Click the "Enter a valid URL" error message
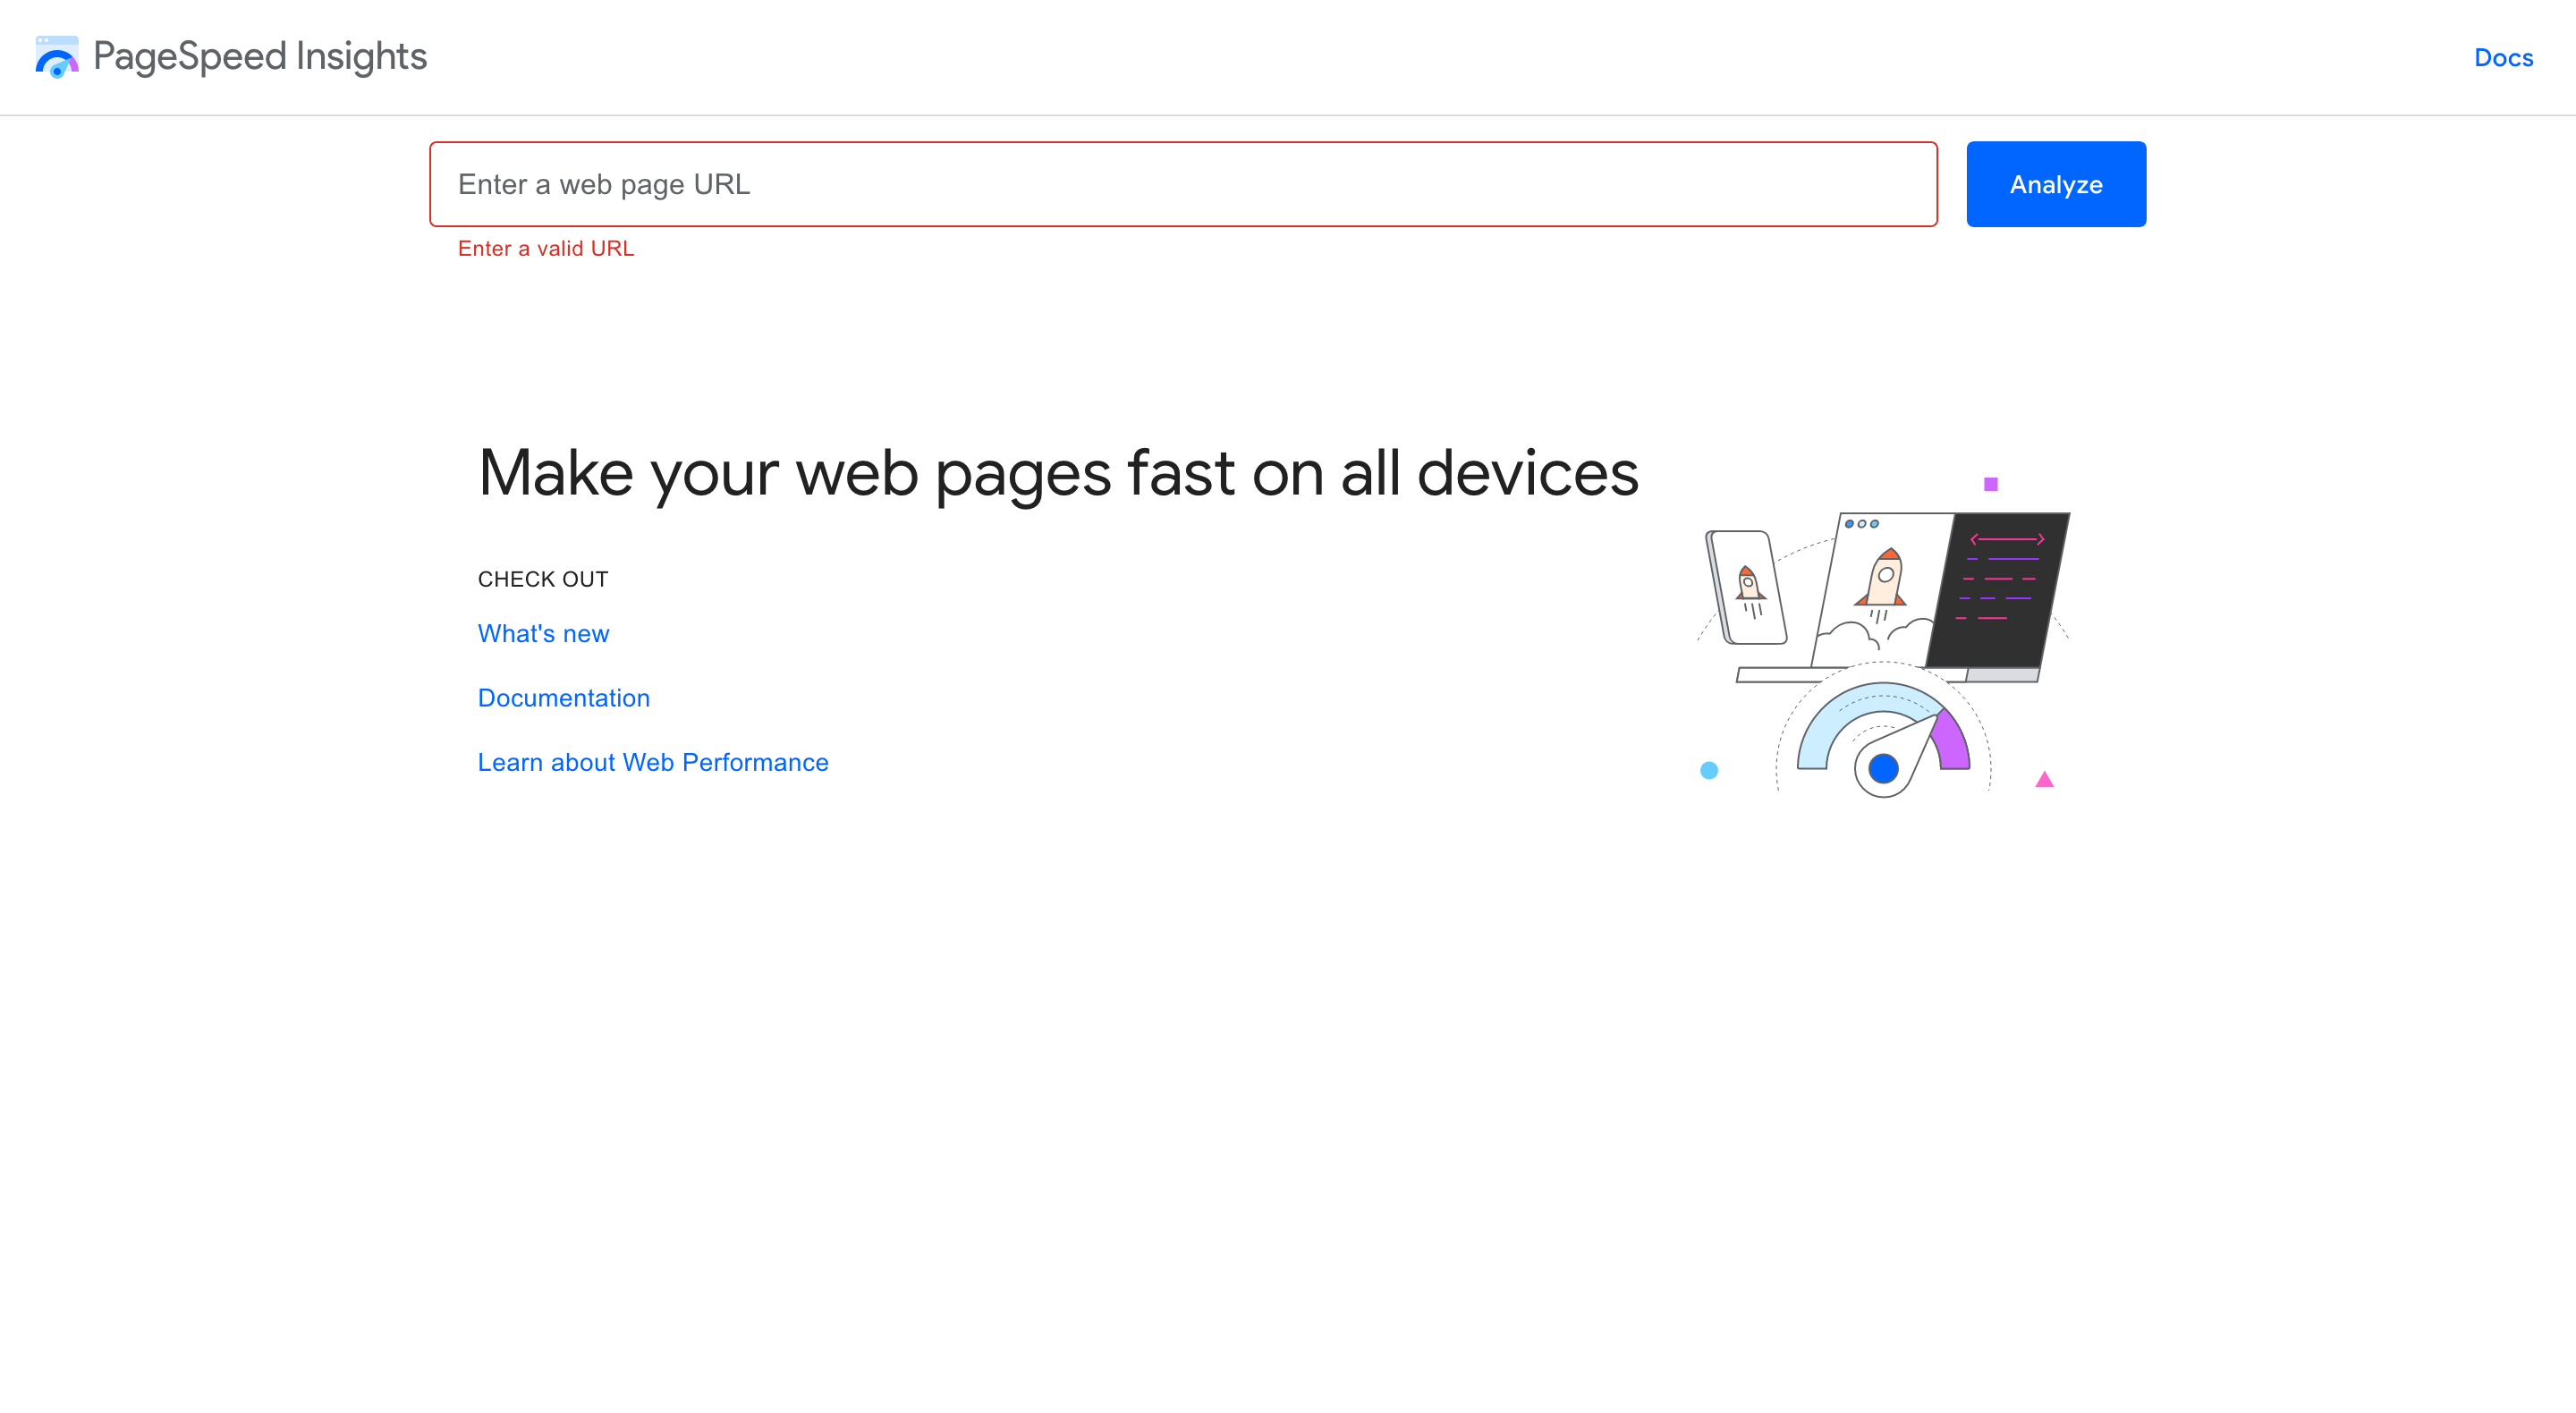Viewport: 2576px width, 1413px height. (546, 248)
